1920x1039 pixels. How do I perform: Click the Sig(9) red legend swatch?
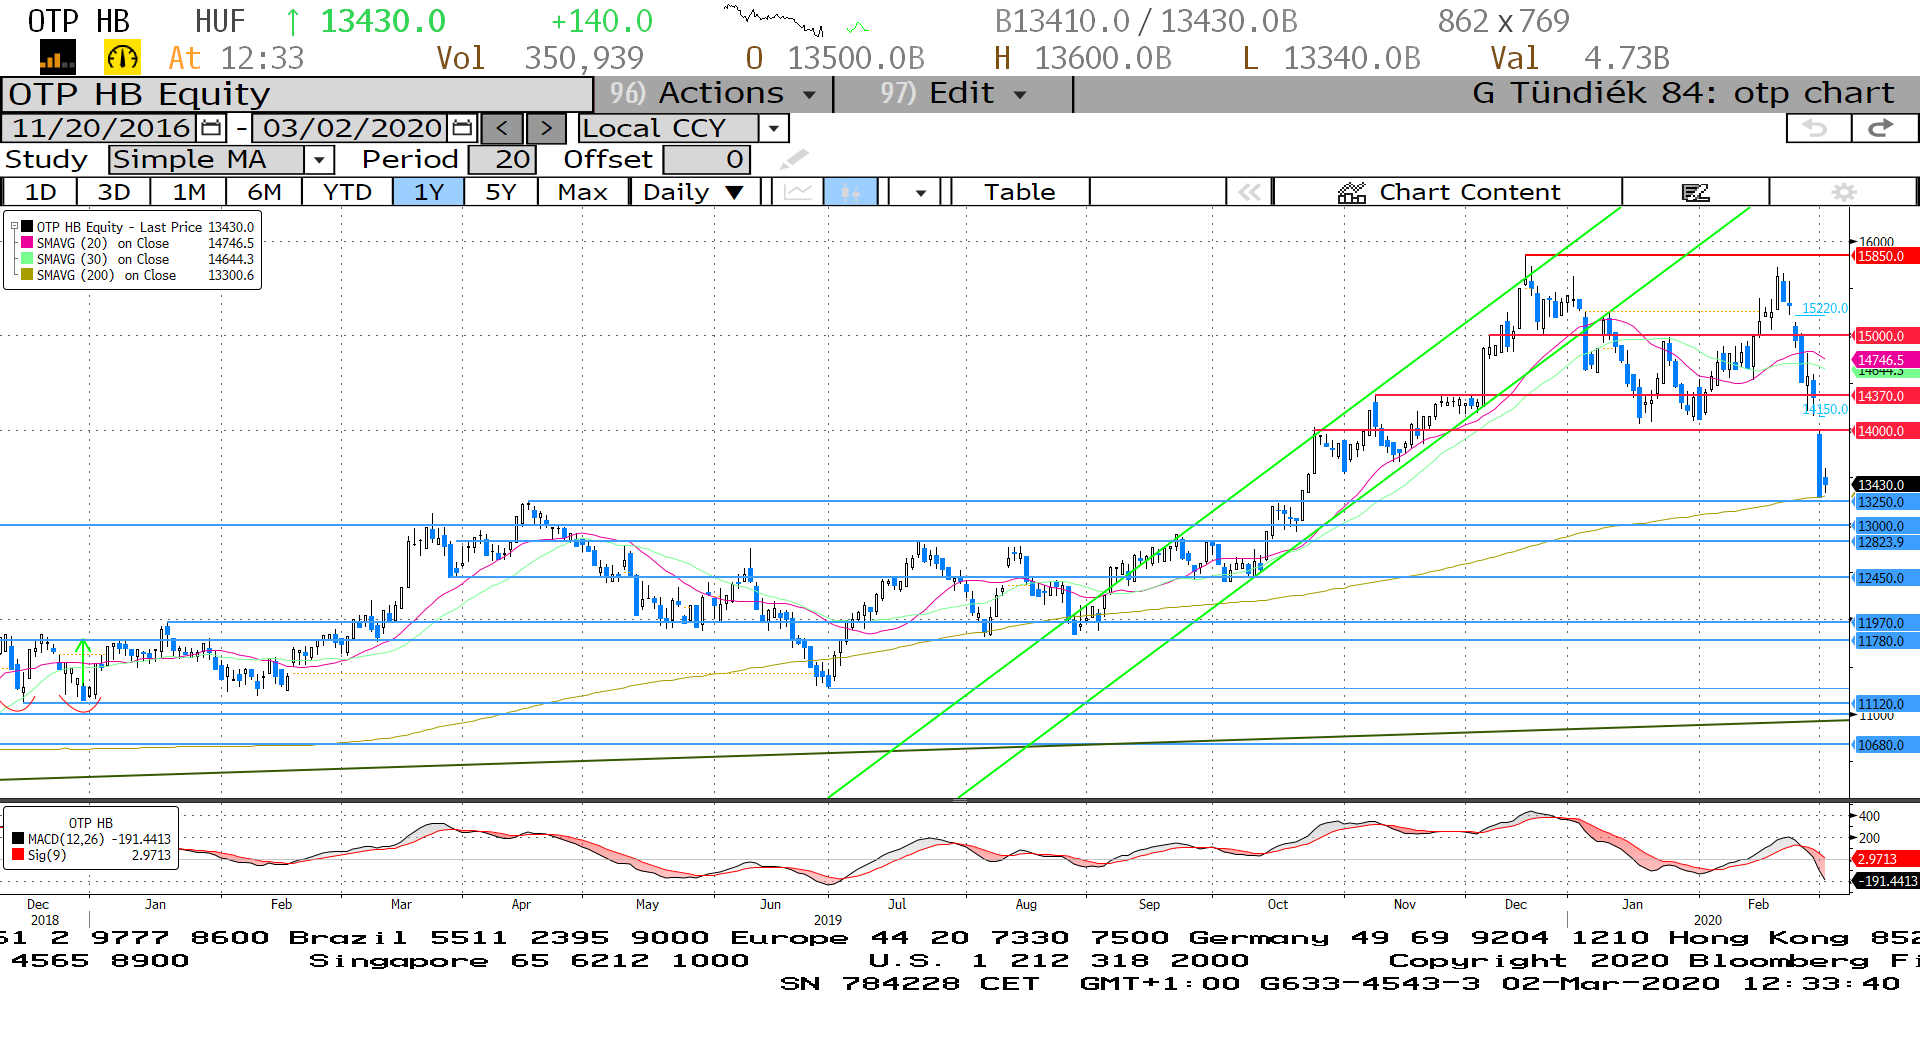point(18,855)
